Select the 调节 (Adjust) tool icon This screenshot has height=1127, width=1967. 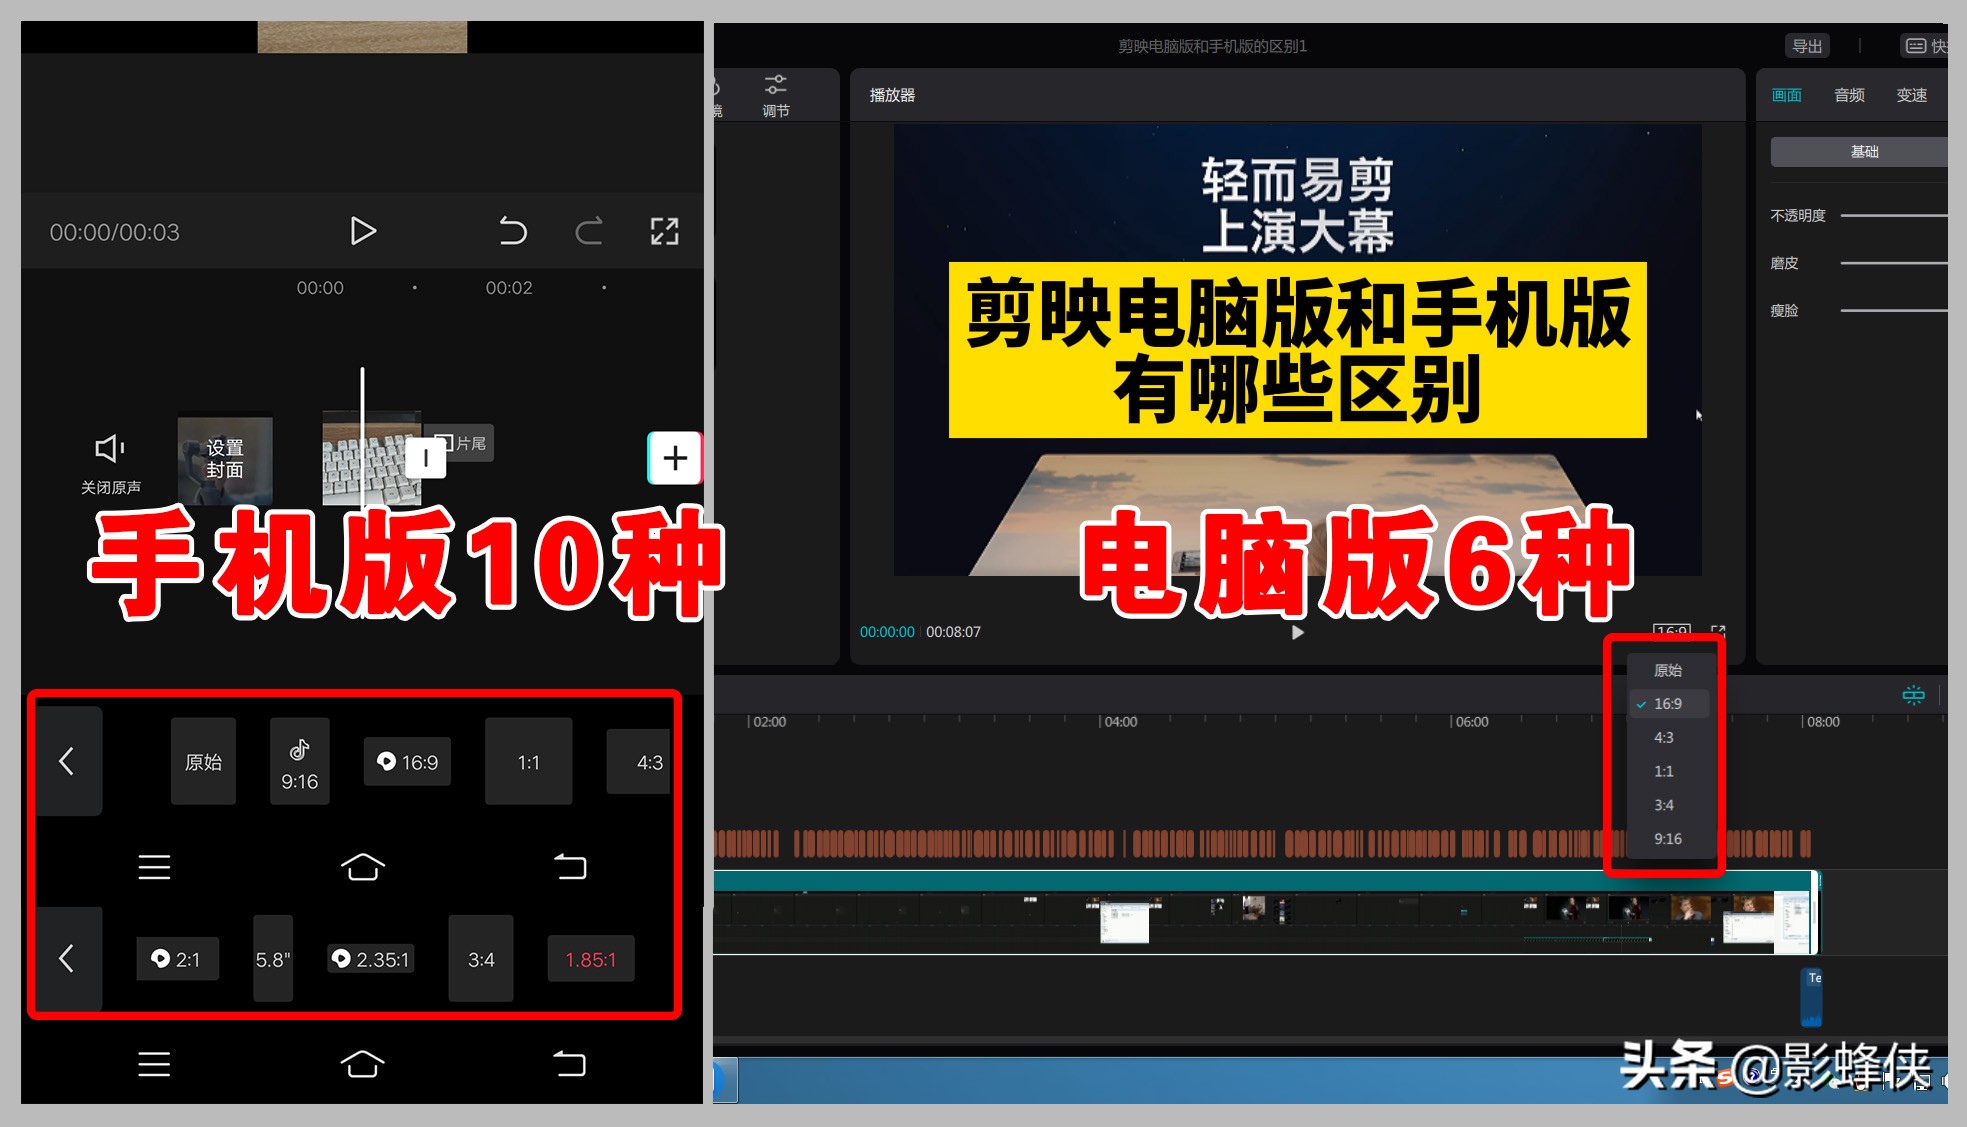tap(776, 94)
